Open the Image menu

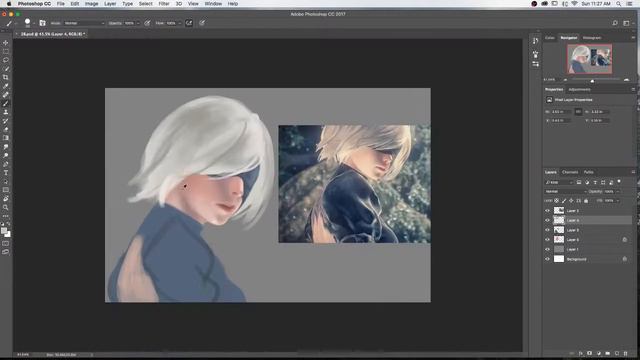click(91, 4)
